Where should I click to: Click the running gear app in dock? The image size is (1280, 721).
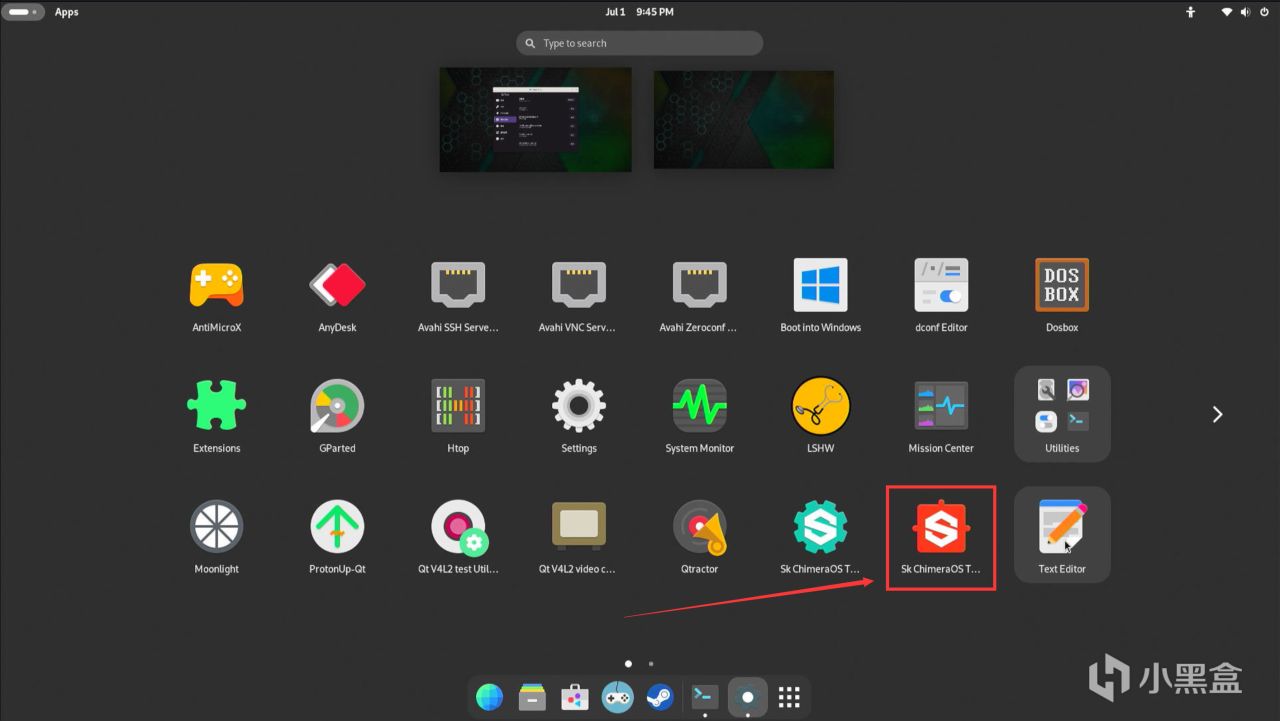coord(747,697)
